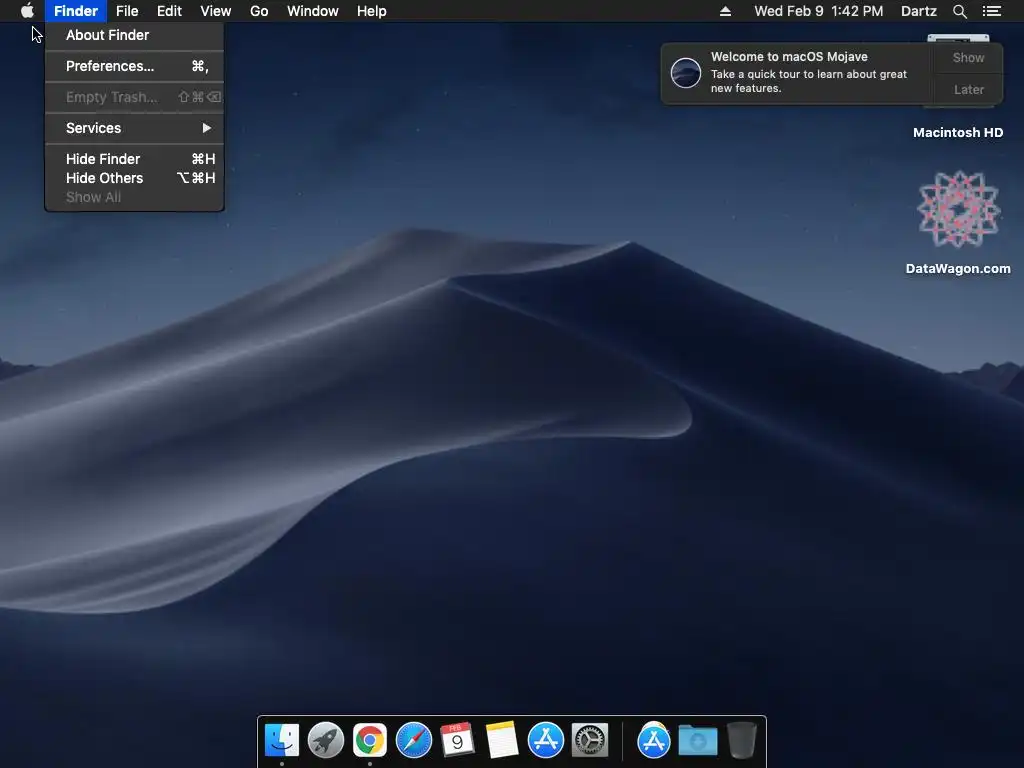Open the Trash in the Dock
This screenshot has width=1024, height=768.
[742, 740]
